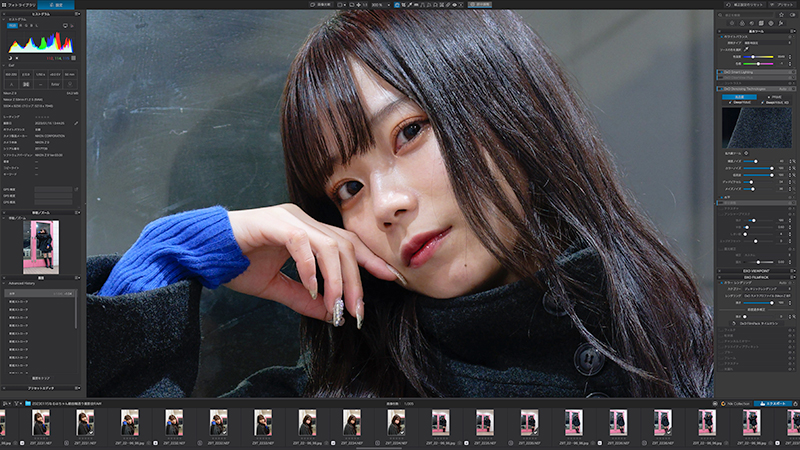The height and width of the screenshot is (450, 800).
Task: Click the blue エクスポート export button
Action: tap(773, 404)
